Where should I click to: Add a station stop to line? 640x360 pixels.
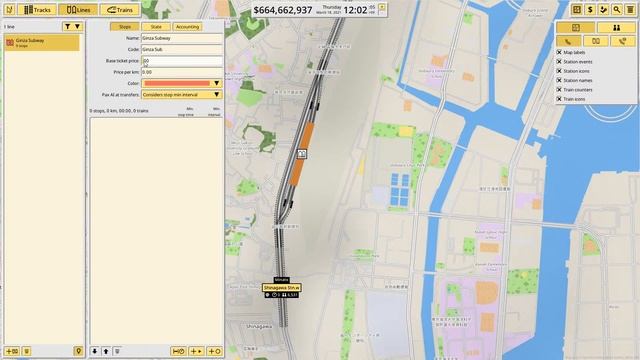(214, 351)
